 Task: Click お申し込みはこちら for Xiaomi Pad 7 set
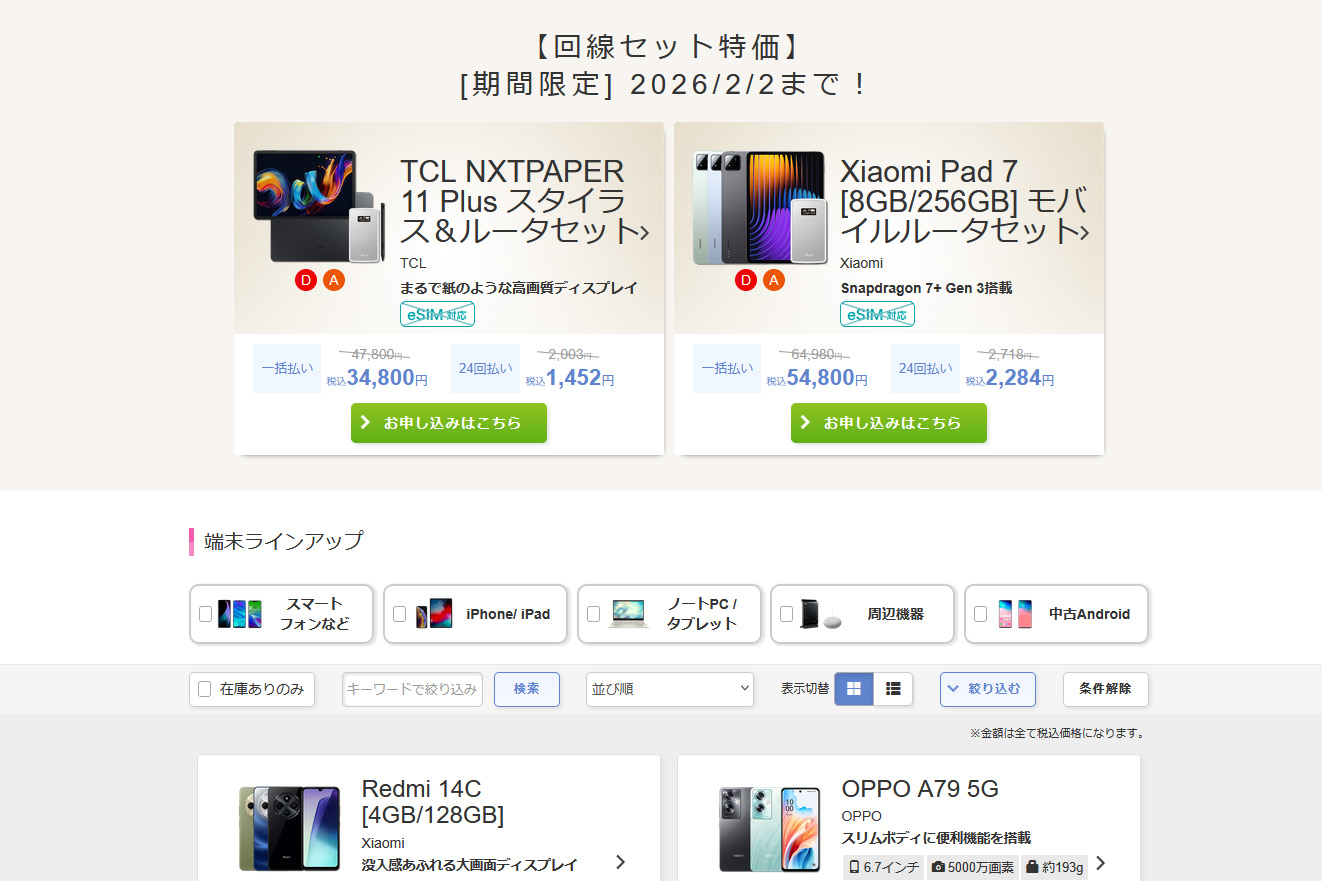(889, 423)
